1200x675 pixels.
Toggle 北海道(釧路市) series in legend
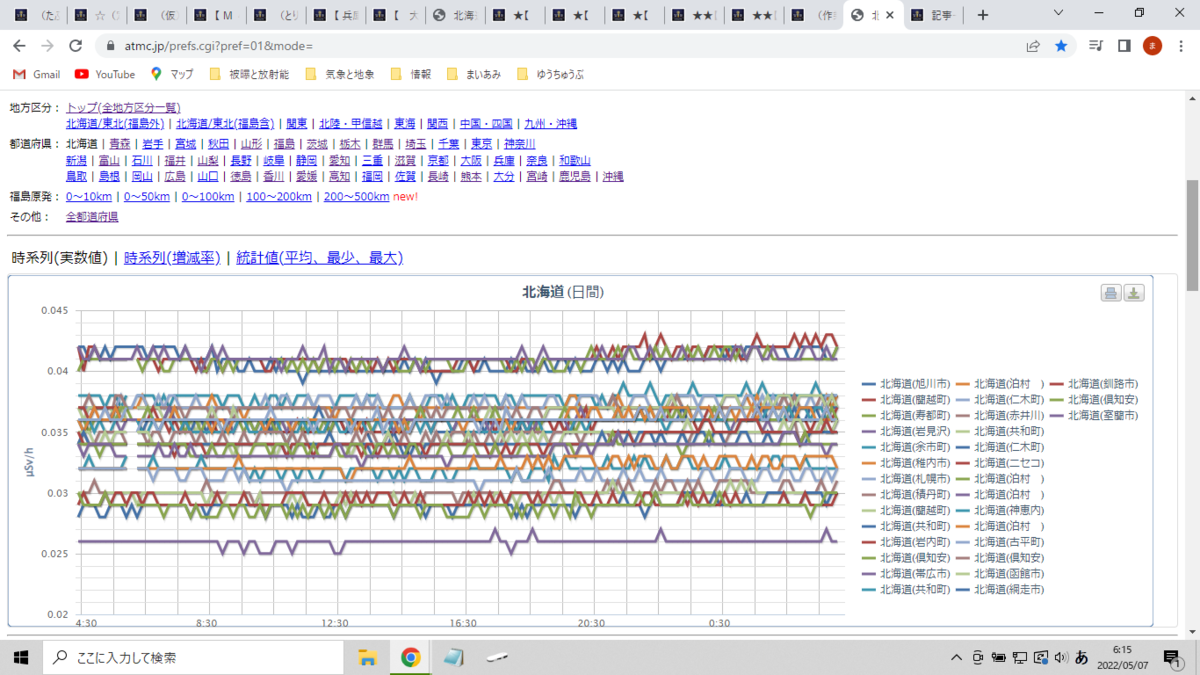tap(1093, 384)
